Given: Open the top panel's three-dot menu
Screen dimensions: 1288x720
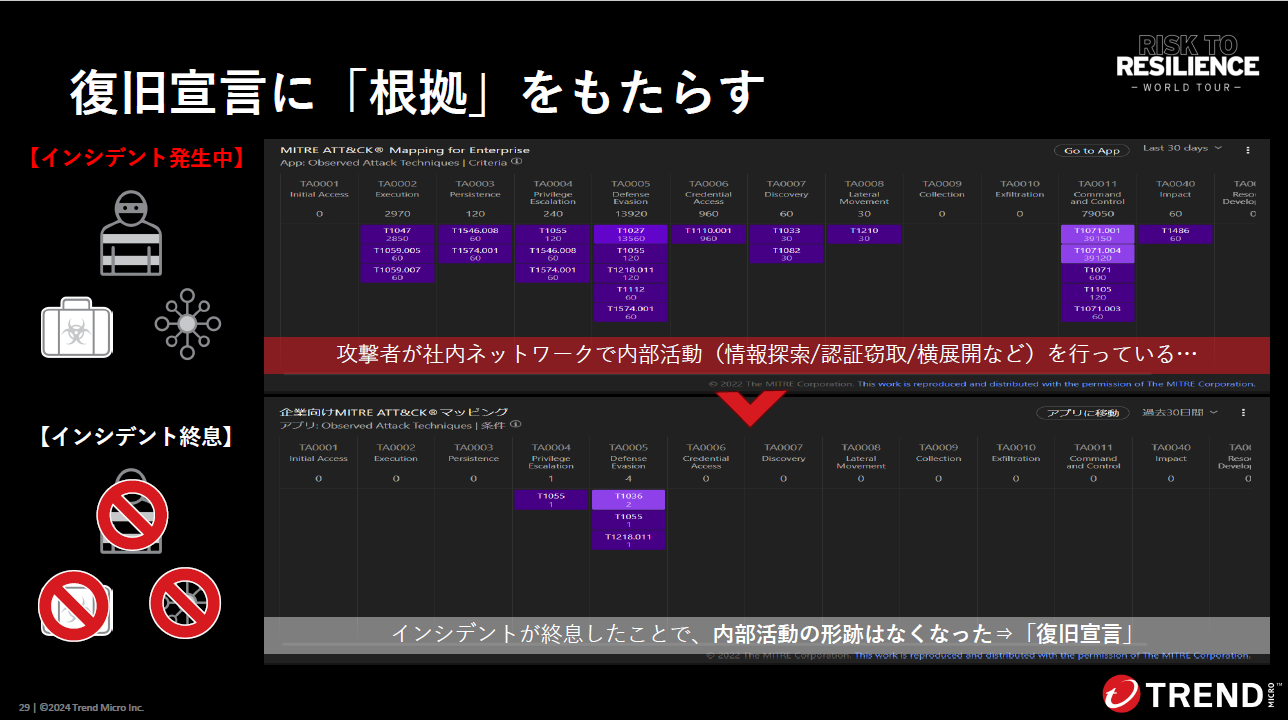Looking at the screenshot, I should 1247,150.
